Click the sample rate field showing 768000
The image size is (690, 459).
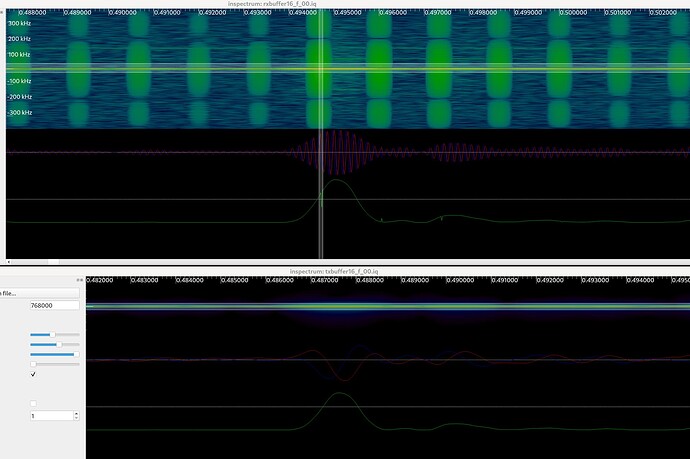(x=55, y=305)
